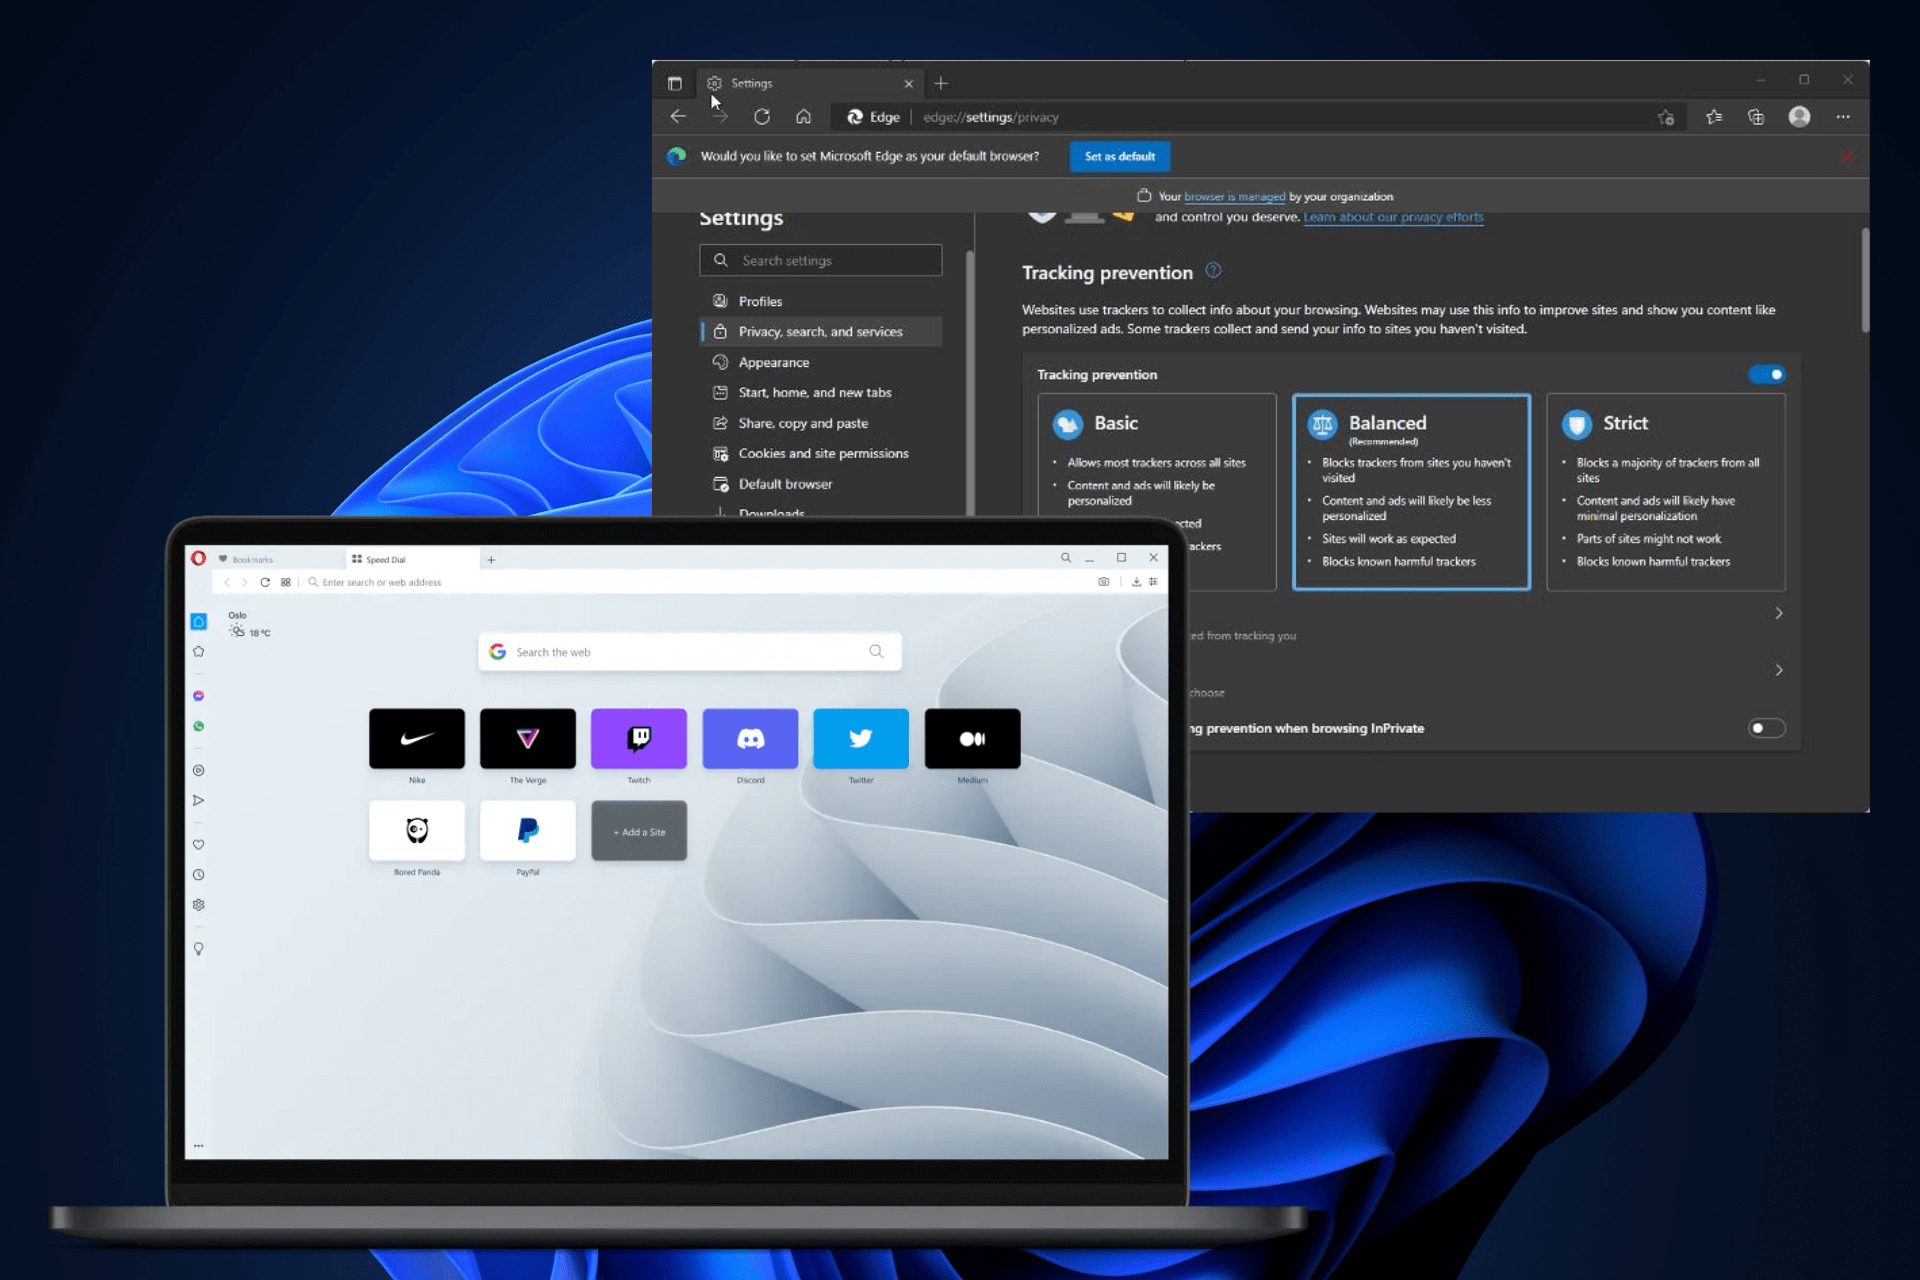Open My Flow arrow in the Opera sidebar

[x=198, y=800]
